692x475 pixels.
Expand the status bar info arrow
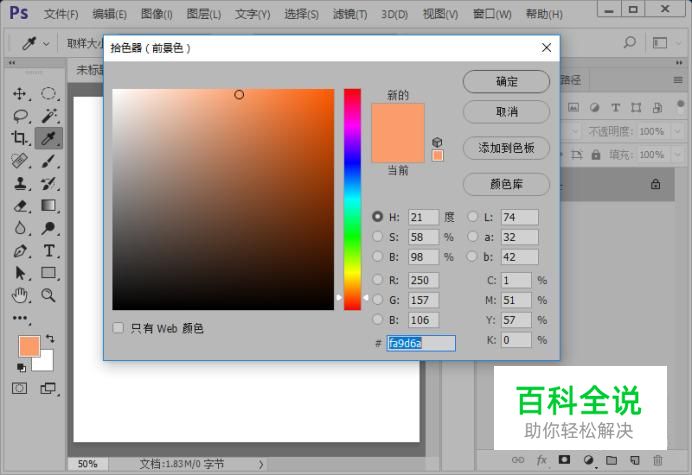(x=261, y=464)
